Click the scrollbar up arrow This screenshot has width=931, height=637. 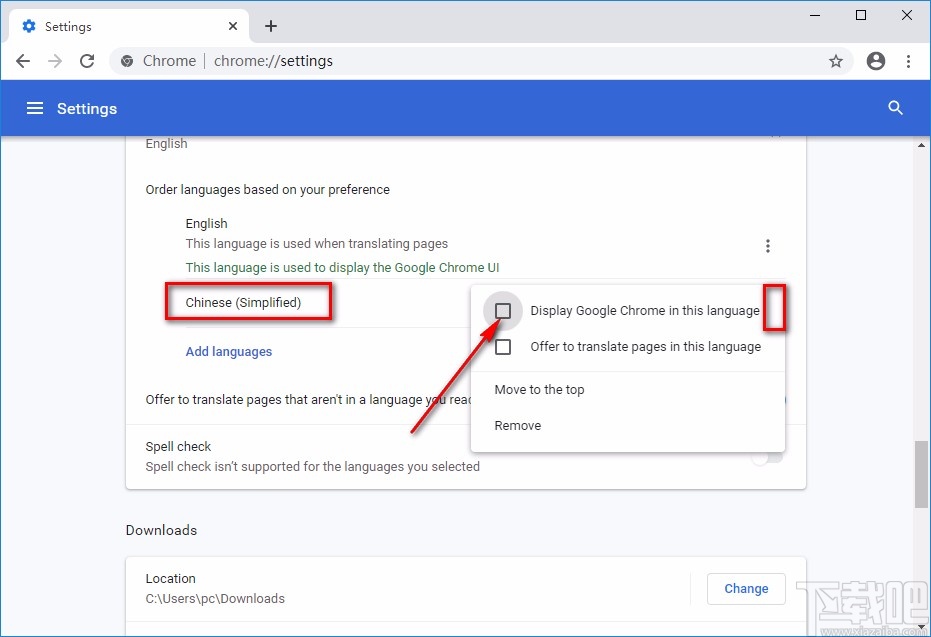click(x=921, y=145)
